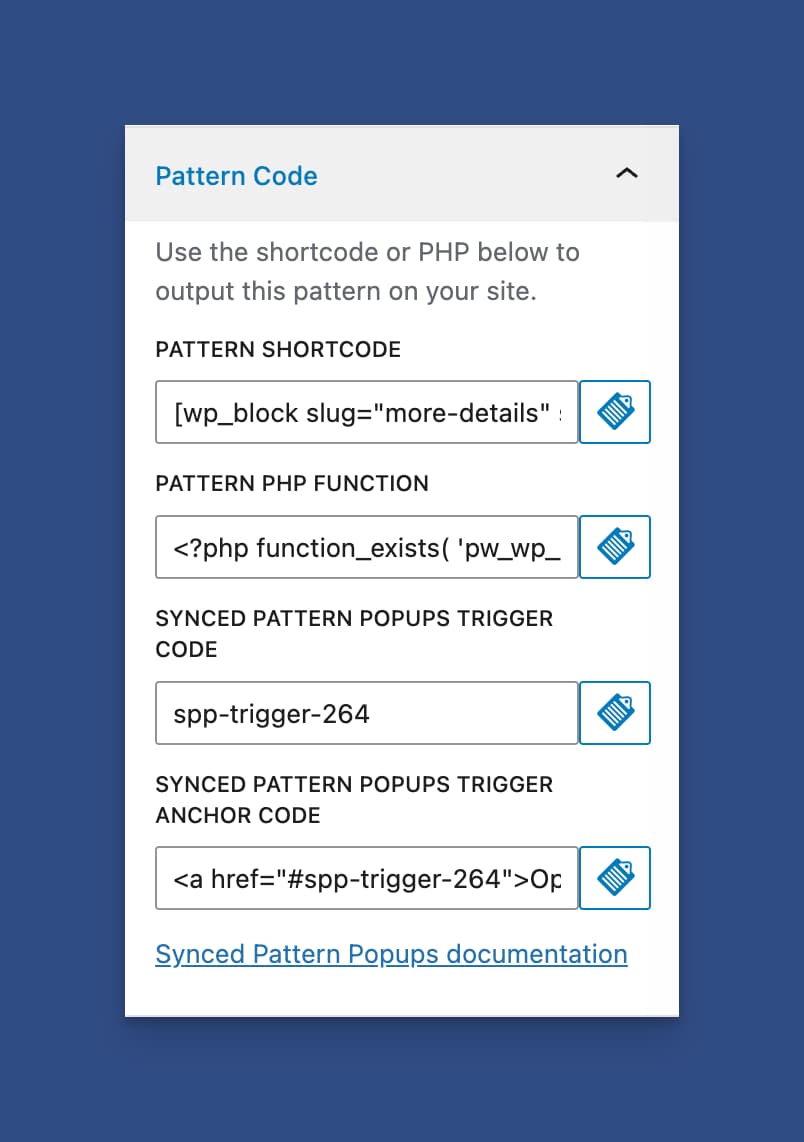Click the Pattern Code panel title
The image size is (804, 1142).
(237, 176)
